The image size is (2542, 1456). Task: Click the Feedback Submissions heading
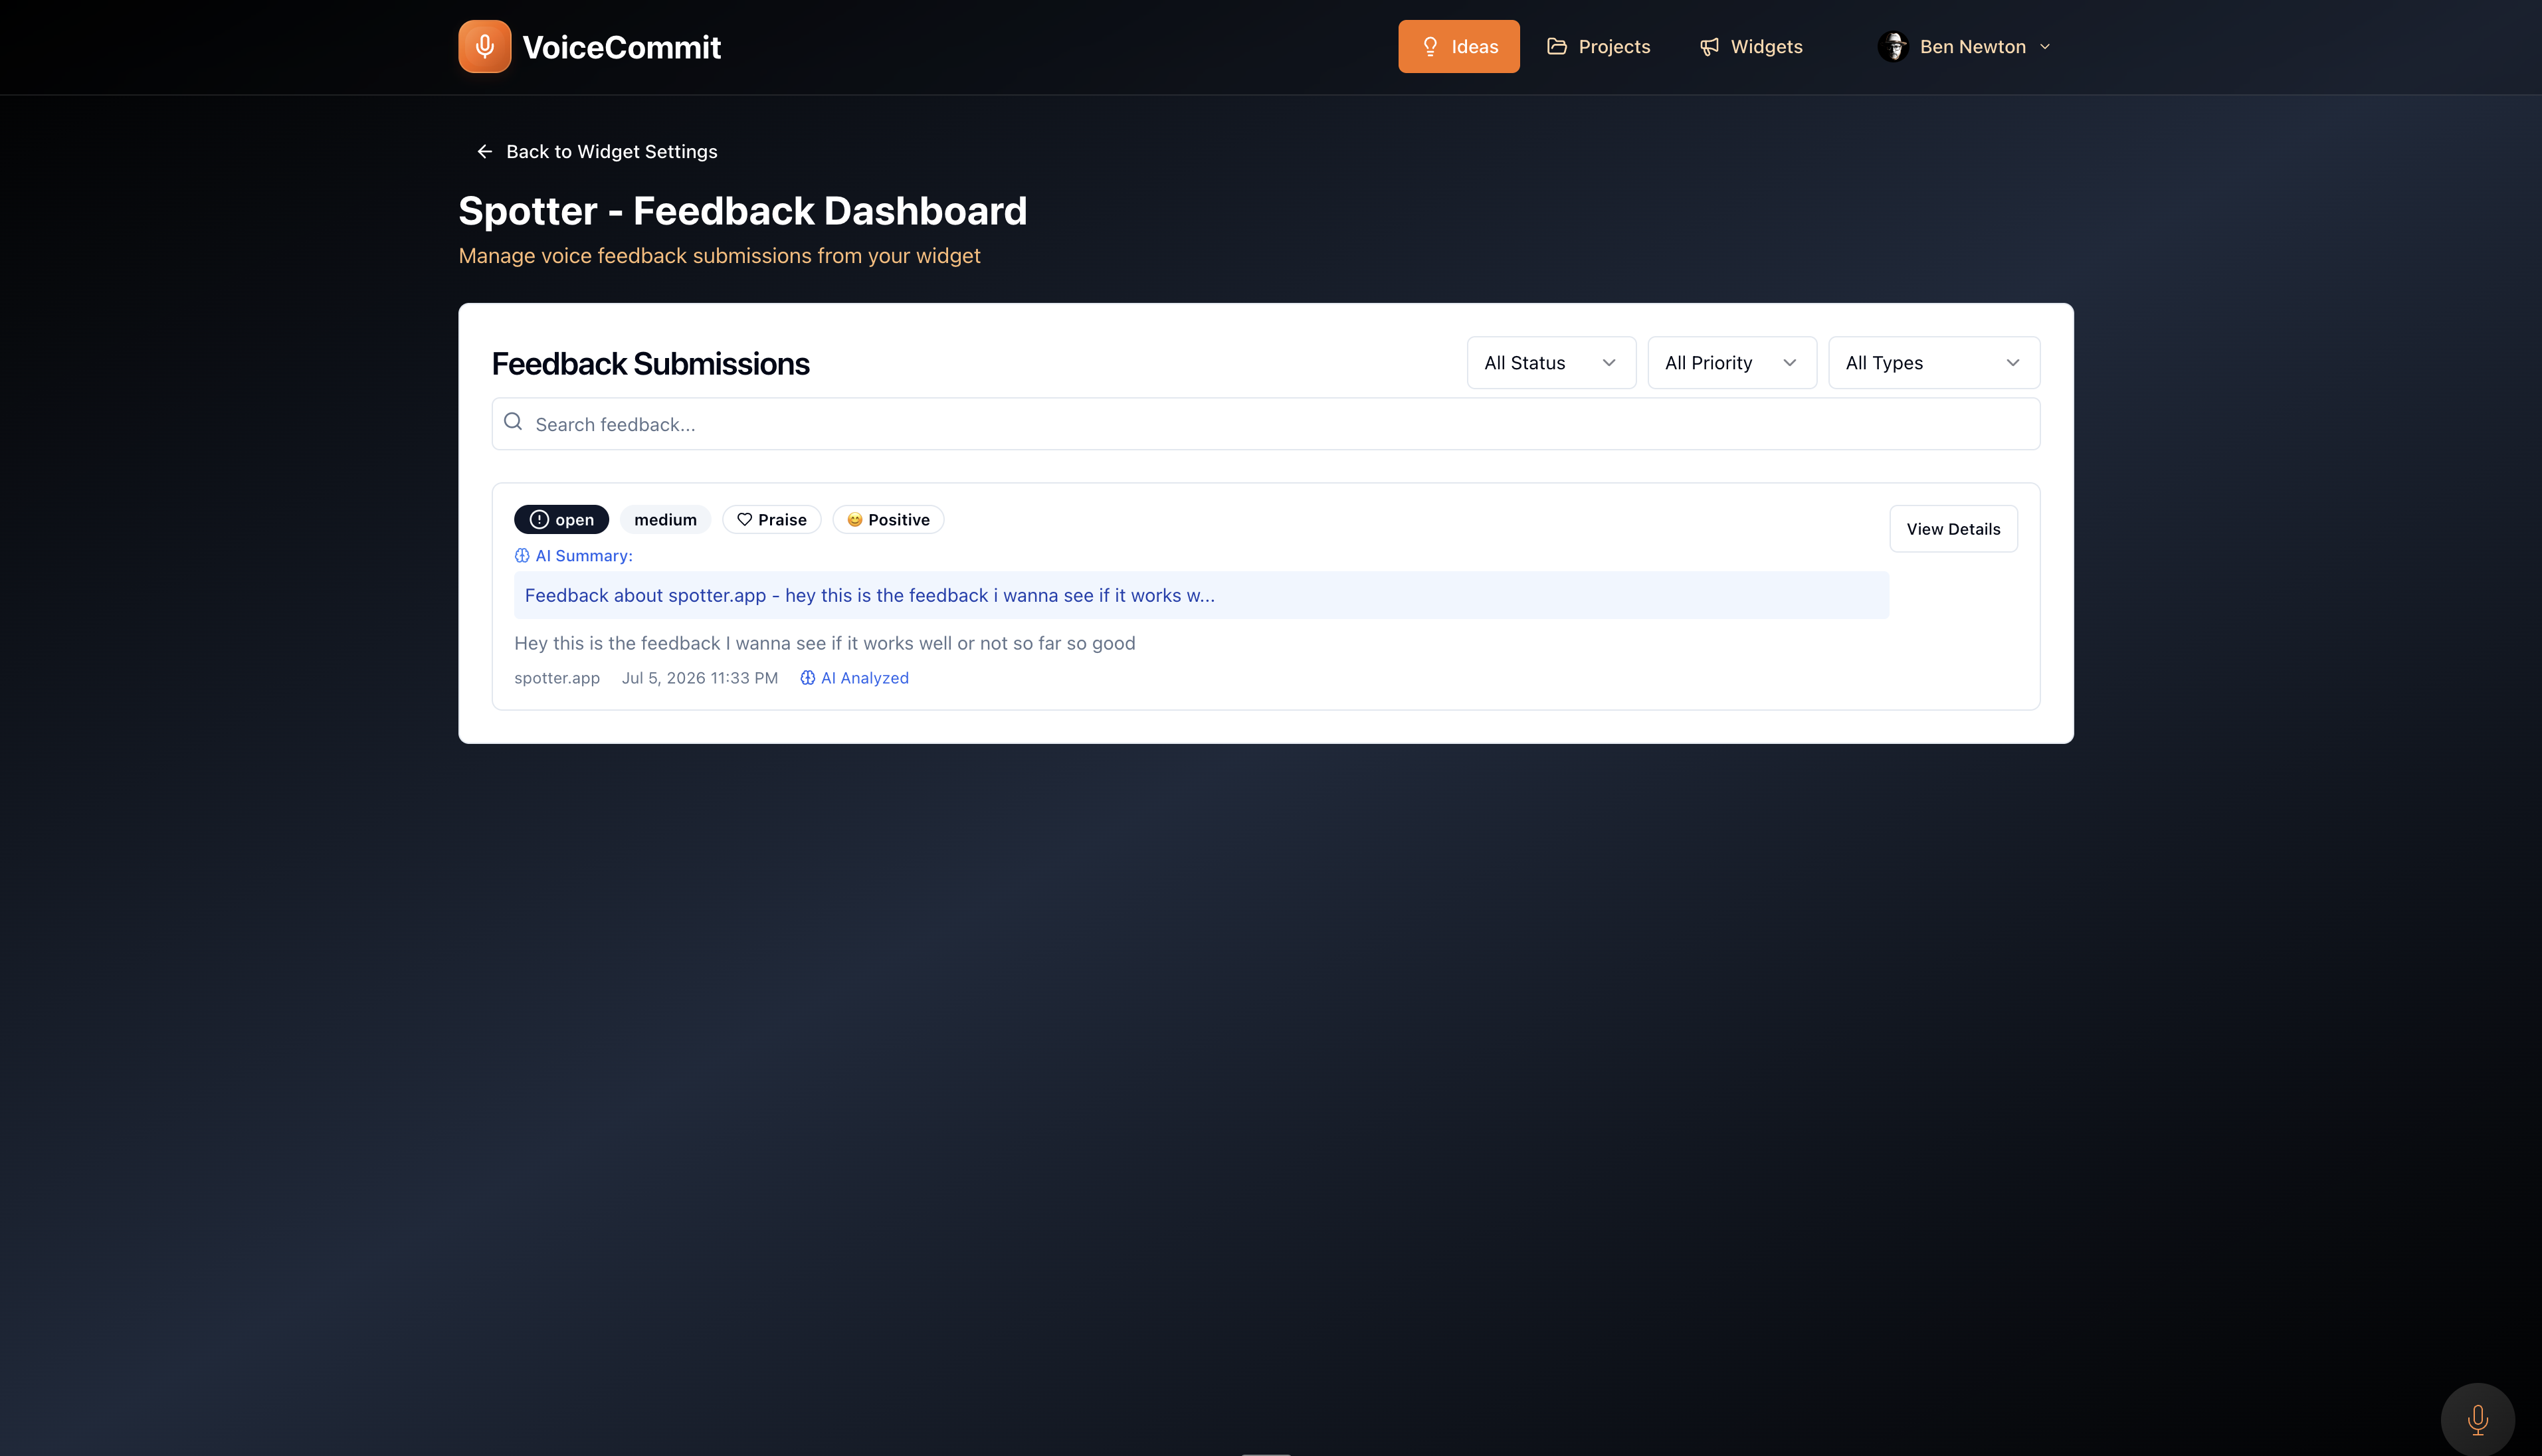(651, 364)
